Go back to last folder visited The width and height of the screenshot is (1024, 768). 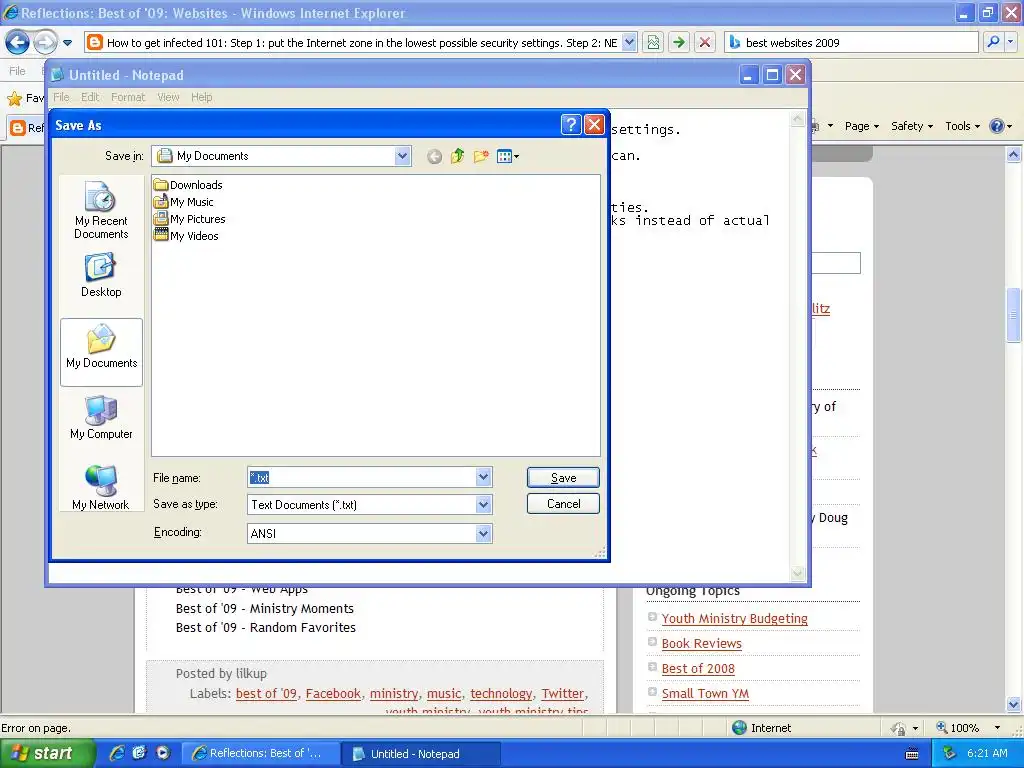tap(434, 156)
